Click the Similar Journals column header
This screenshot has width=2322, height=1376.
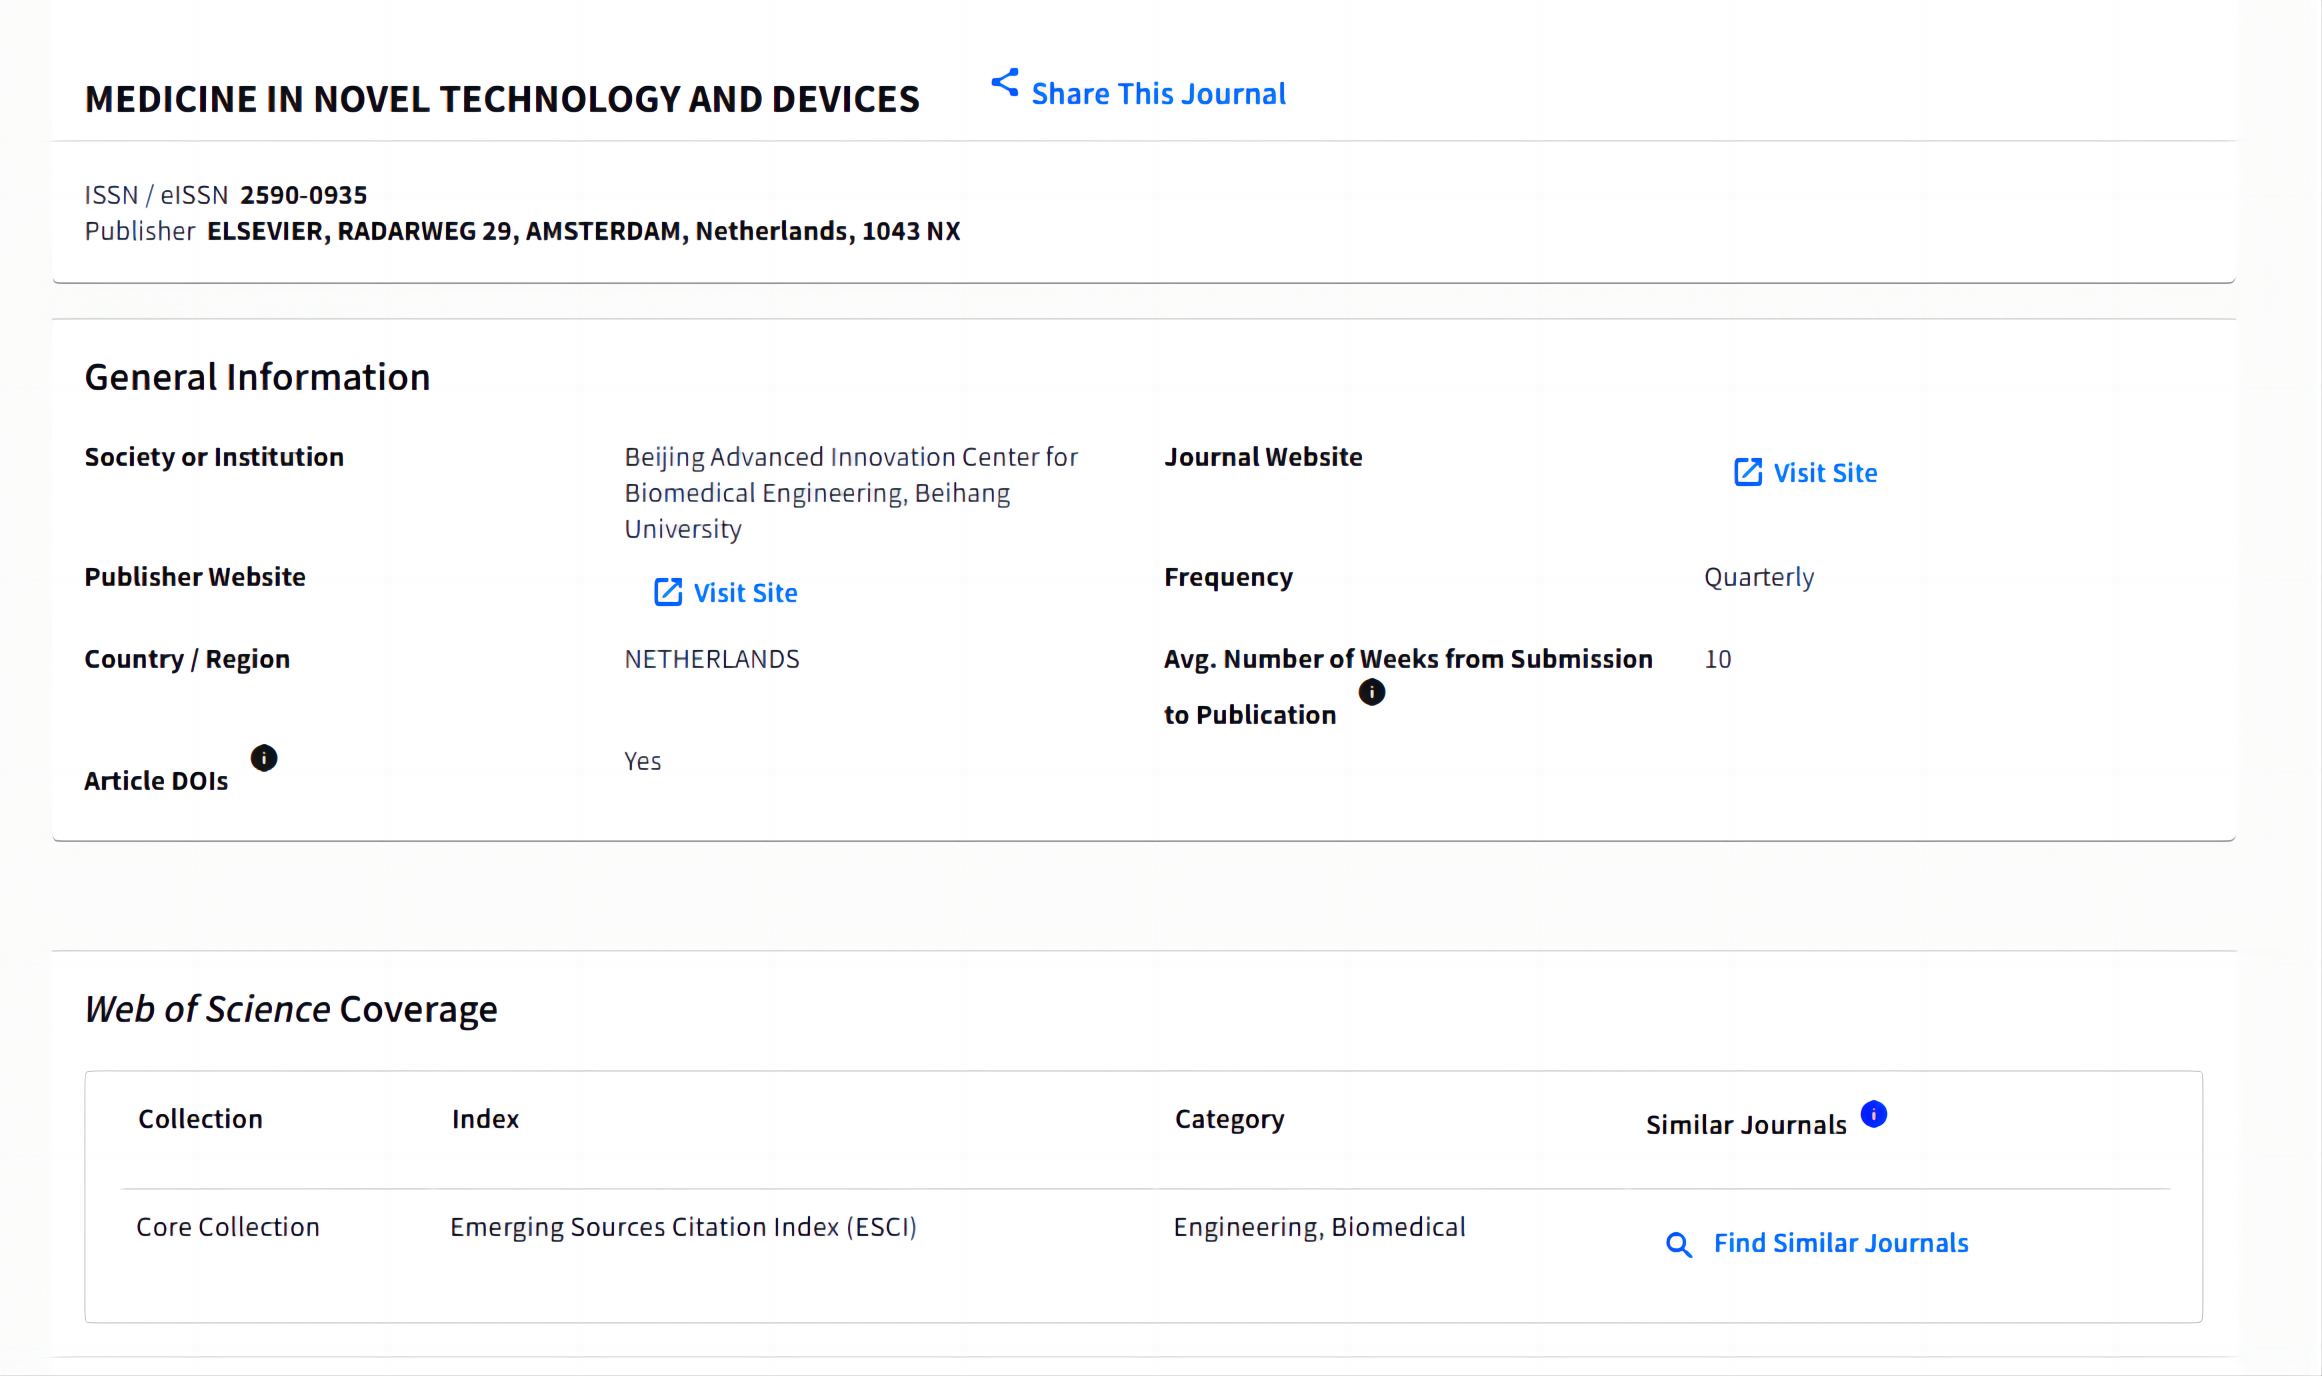pos(1746,1125)
